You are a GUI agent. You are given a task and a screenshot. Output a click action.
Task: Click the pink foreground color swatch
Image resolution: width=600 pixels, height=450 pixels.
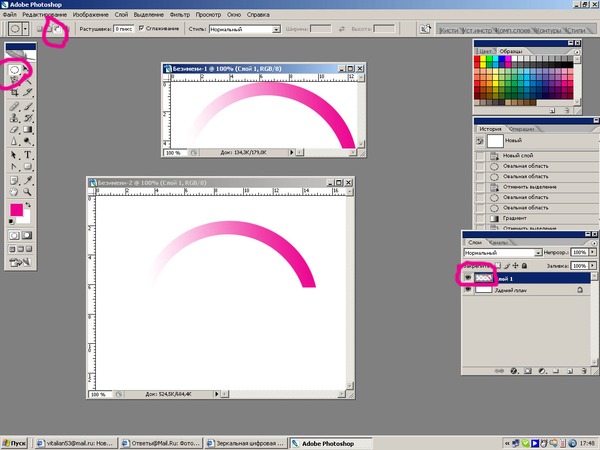coord(16,210)
